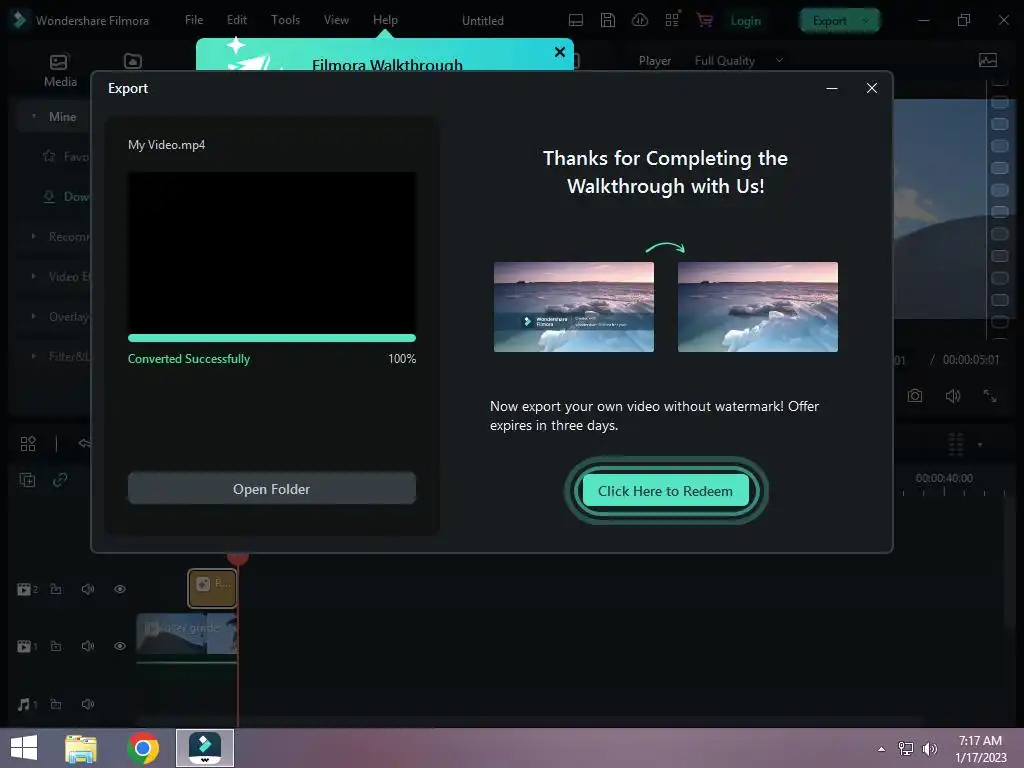The height and width of the screenshot is (768, 1024).
Task: Select the Media panel icon
Action: [x=59, y=62]
